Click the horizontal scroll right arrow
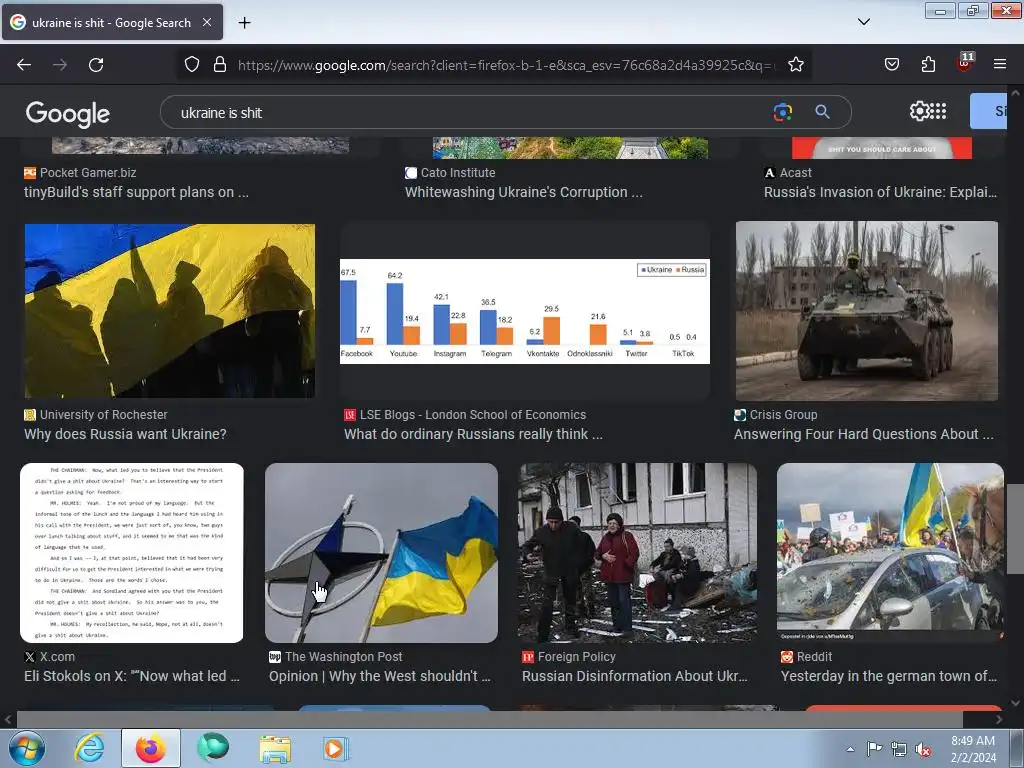 coord(999,720)
